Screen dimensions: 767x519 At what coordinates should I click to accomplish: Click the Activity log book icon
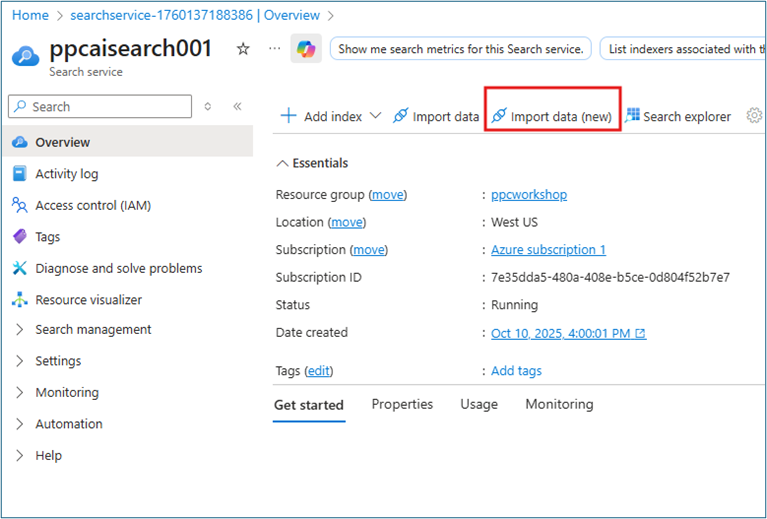click(x=20, y=174)
